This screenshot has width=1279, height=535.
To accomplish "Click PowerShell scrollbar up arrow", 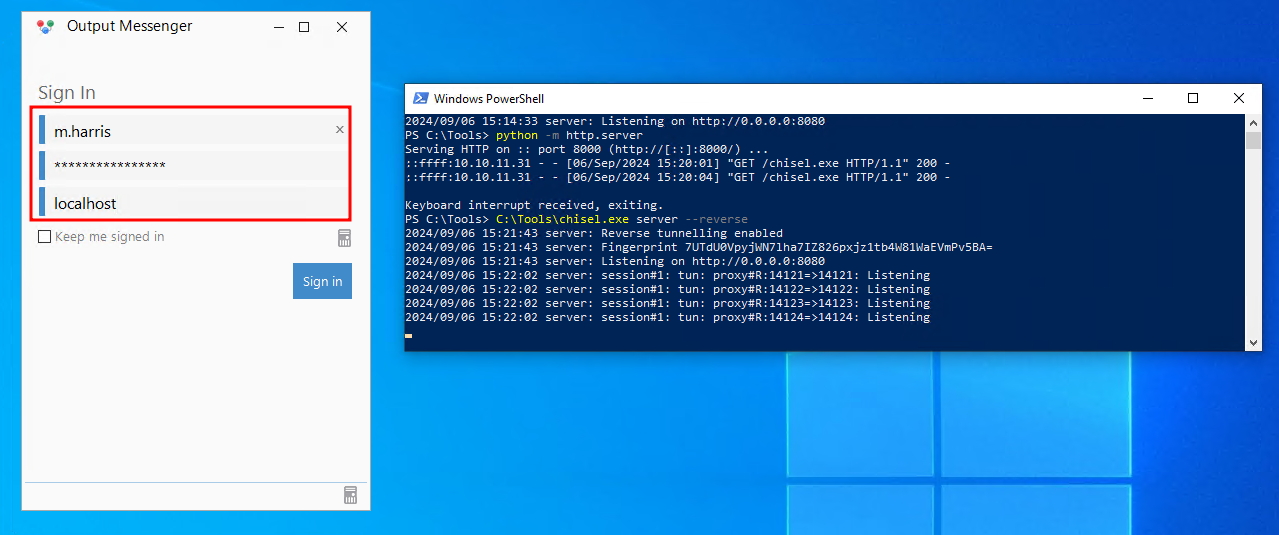I will pyautogui.click(x=1253, y=122).
